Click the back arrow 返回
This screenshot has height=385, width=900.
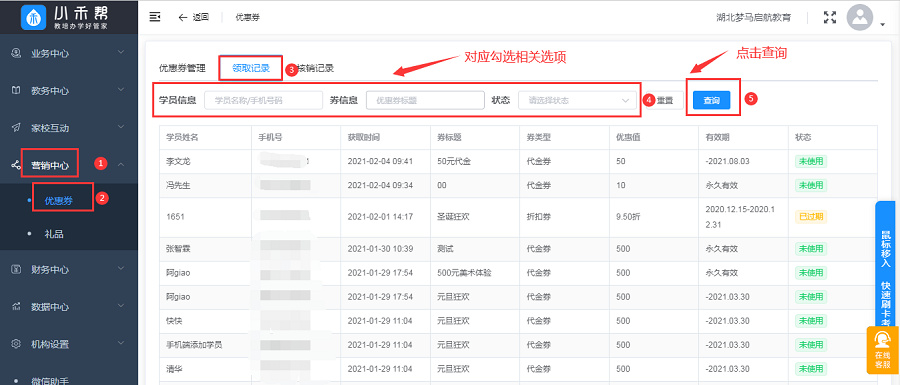click(x=183, y=17)
